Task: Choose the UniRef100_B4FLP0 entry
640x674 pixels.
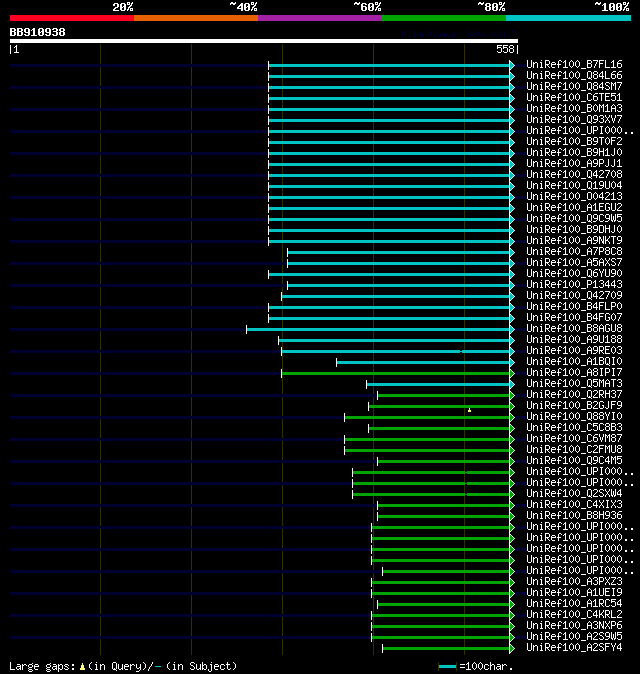Action: pyautogui.click(x=574, y=306)
